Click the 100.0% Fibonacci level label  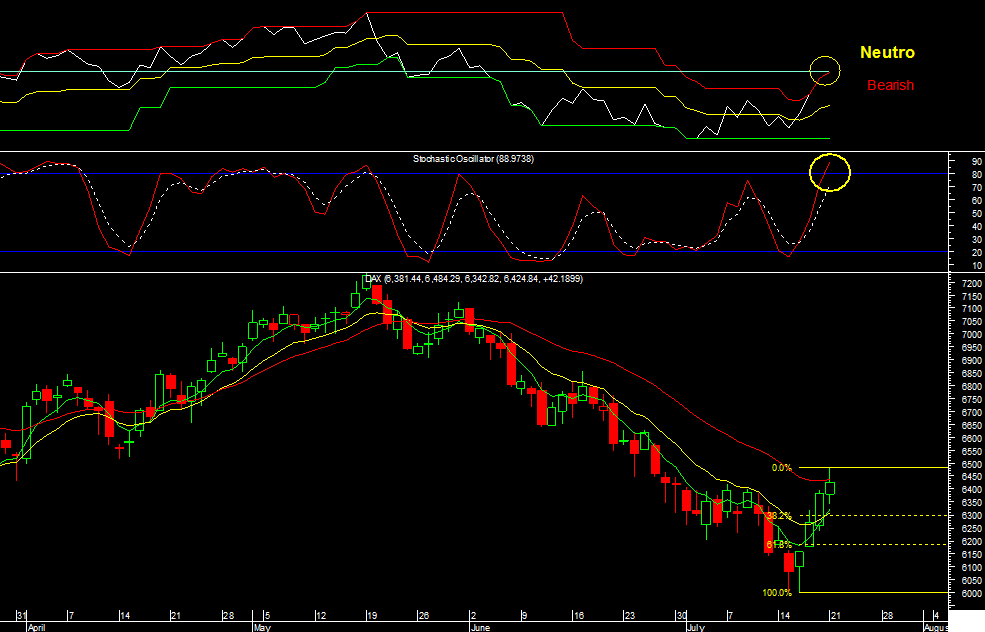click(776, 592)
